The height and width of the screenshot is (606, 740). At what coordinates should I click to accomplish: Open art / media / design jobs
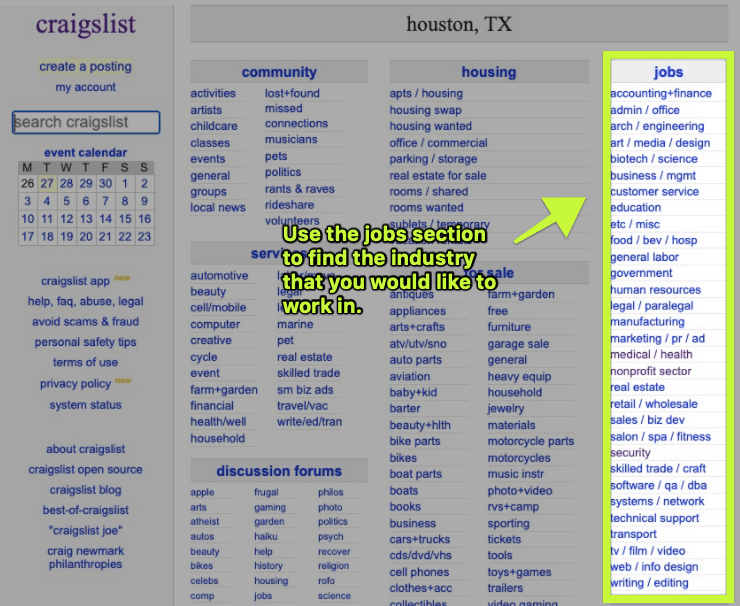tap(660, 143)
